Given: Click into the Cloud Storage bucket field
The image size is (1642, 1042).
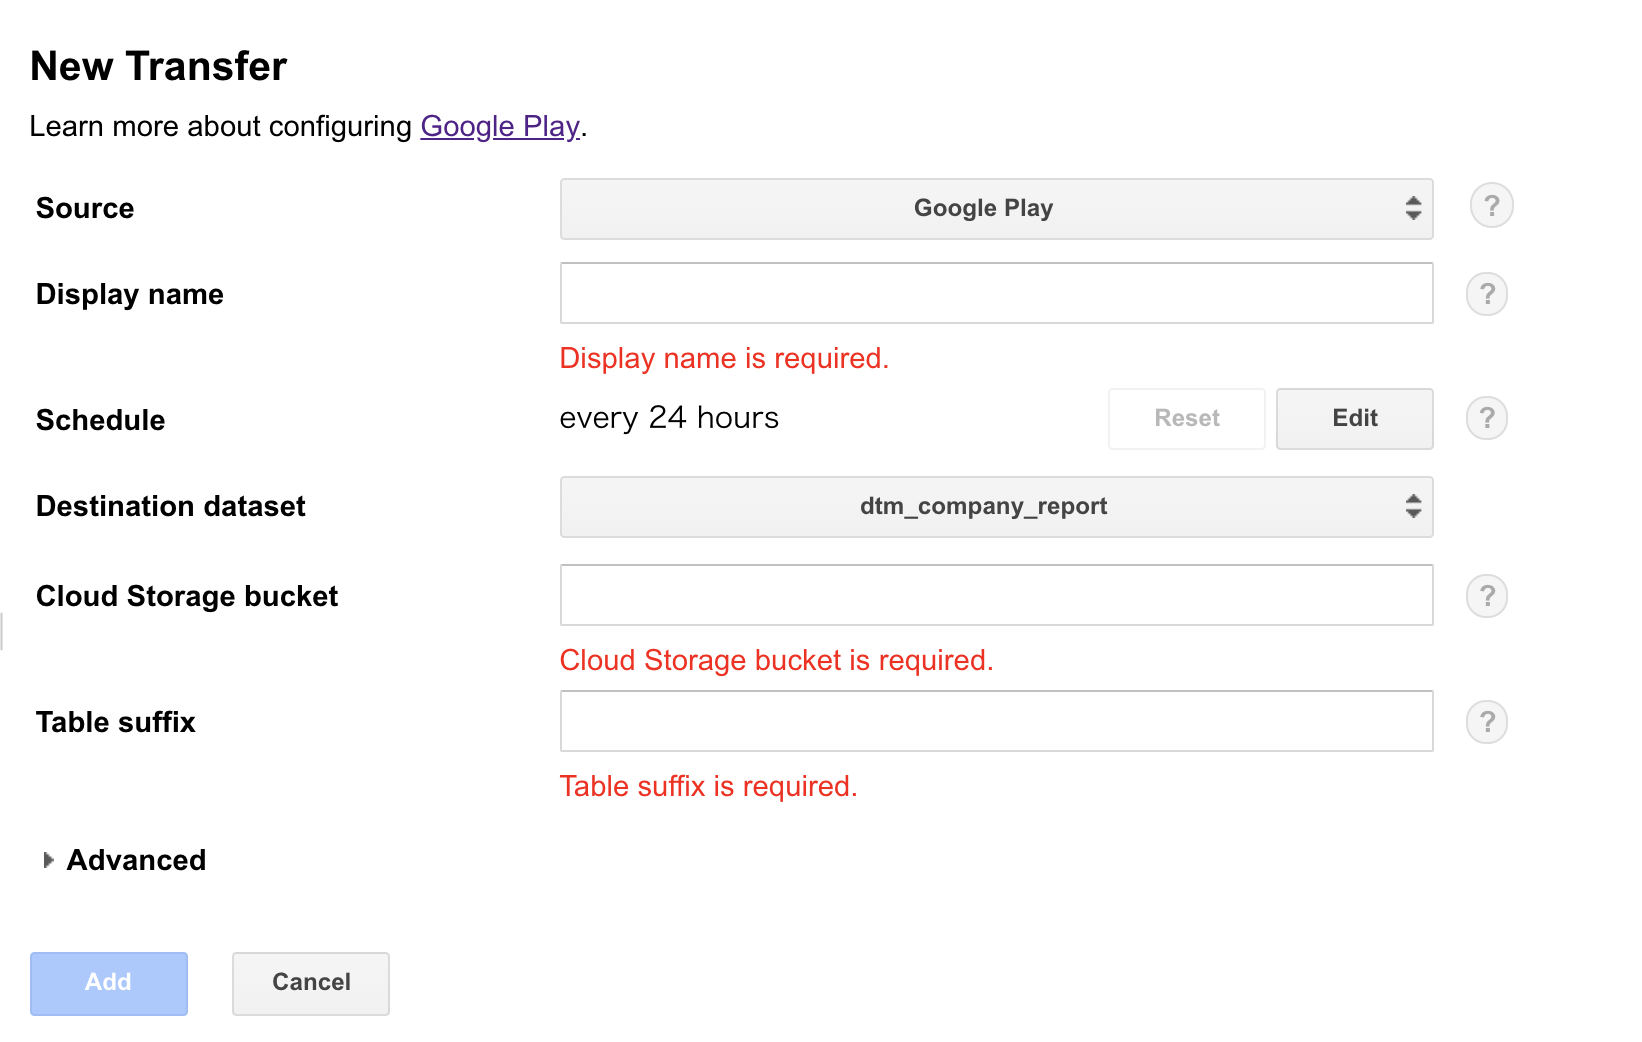Looking at the screenshot, I should pos(996,595).
